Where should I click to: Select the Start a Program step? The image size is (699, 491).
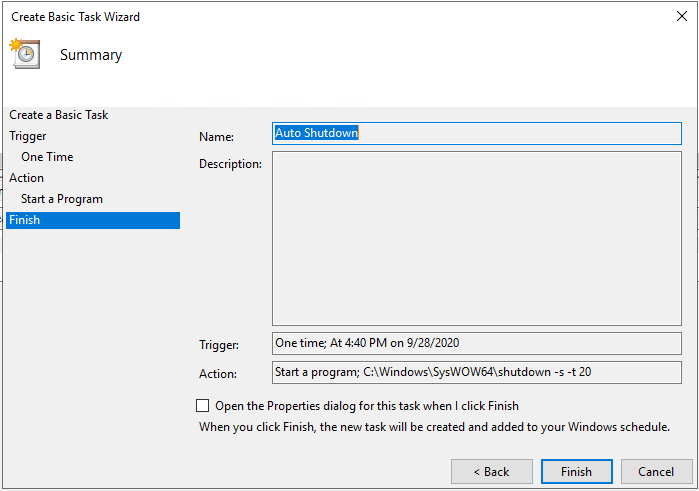[x=62, y=199]
